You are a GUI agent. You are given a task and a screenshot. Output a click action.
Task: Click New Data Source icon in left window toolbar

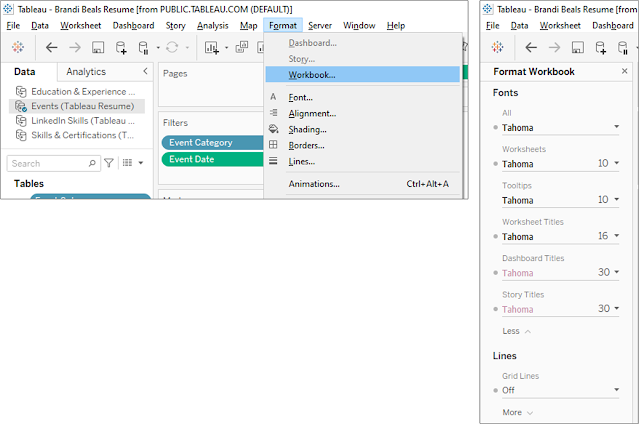121,48
